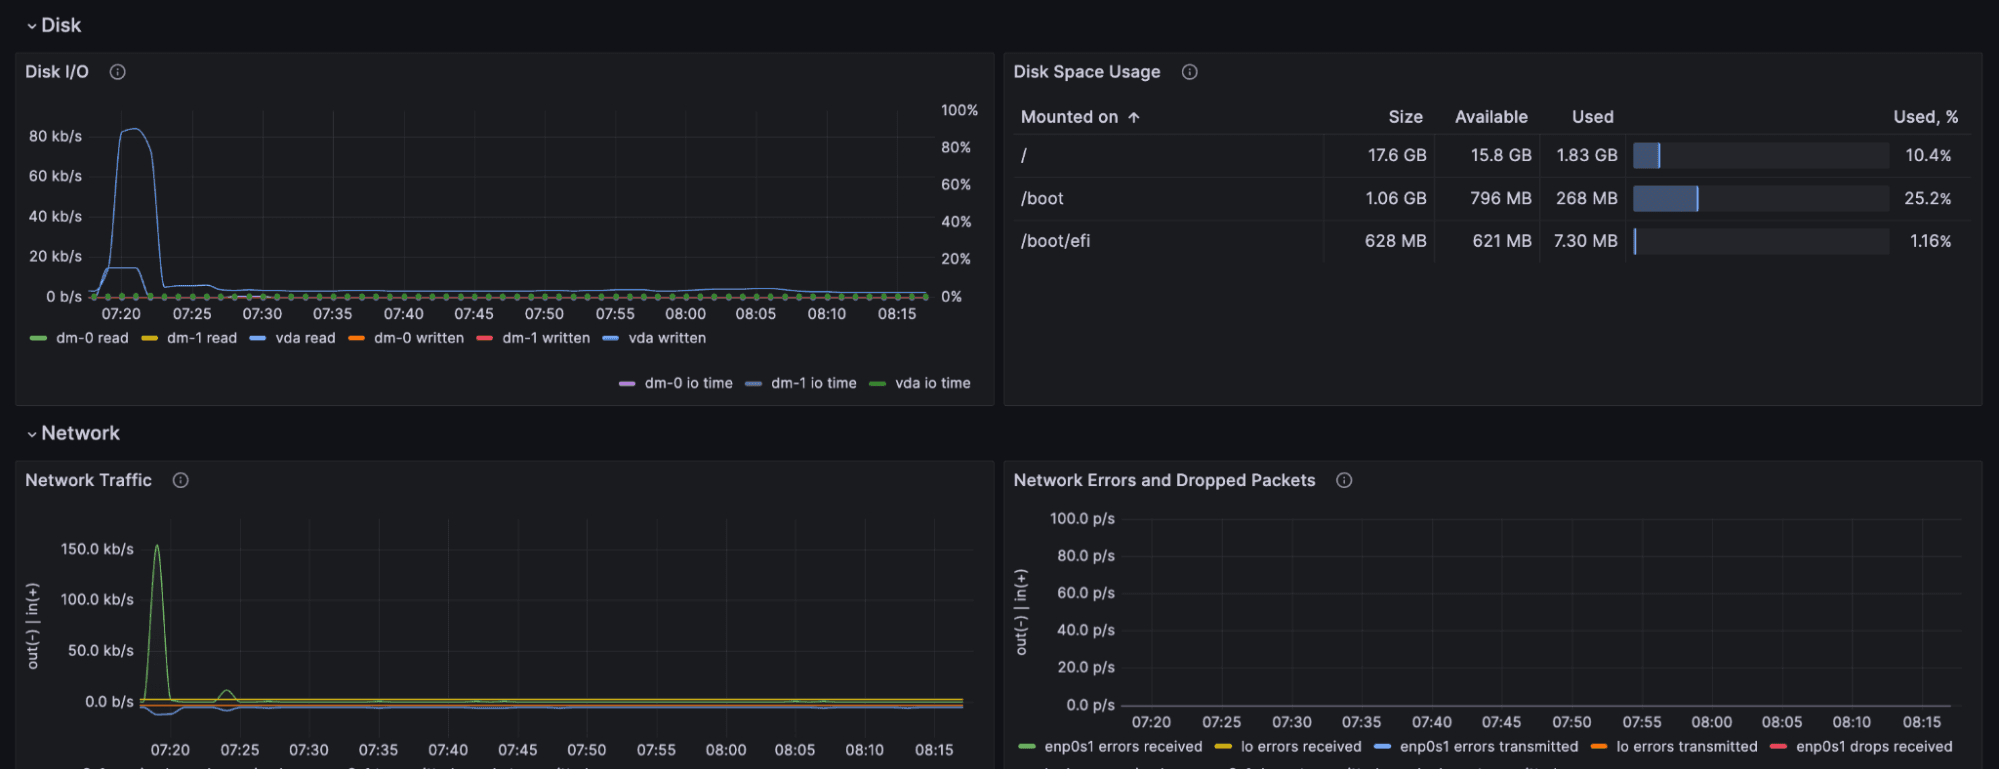1999x770 pixels.
Task: Click red enp0s1 drops received swatch
Action: tap(1779, 747)
